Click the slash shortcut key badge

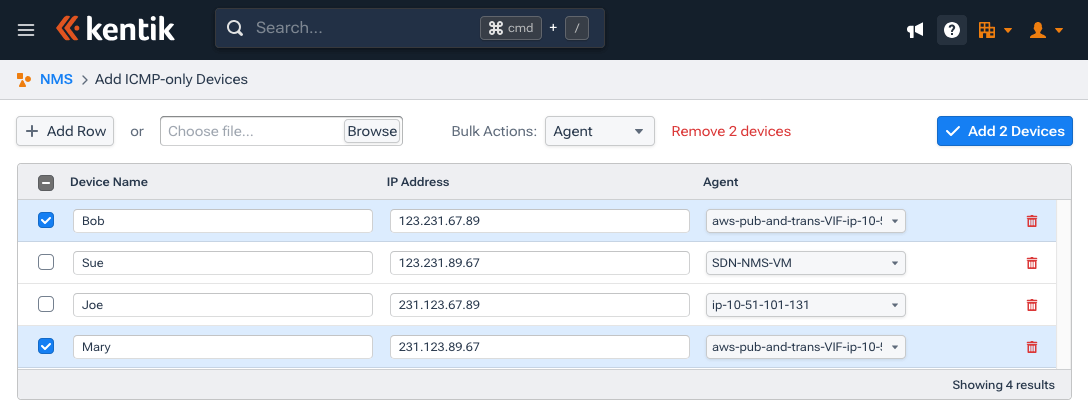coord(577,28)
